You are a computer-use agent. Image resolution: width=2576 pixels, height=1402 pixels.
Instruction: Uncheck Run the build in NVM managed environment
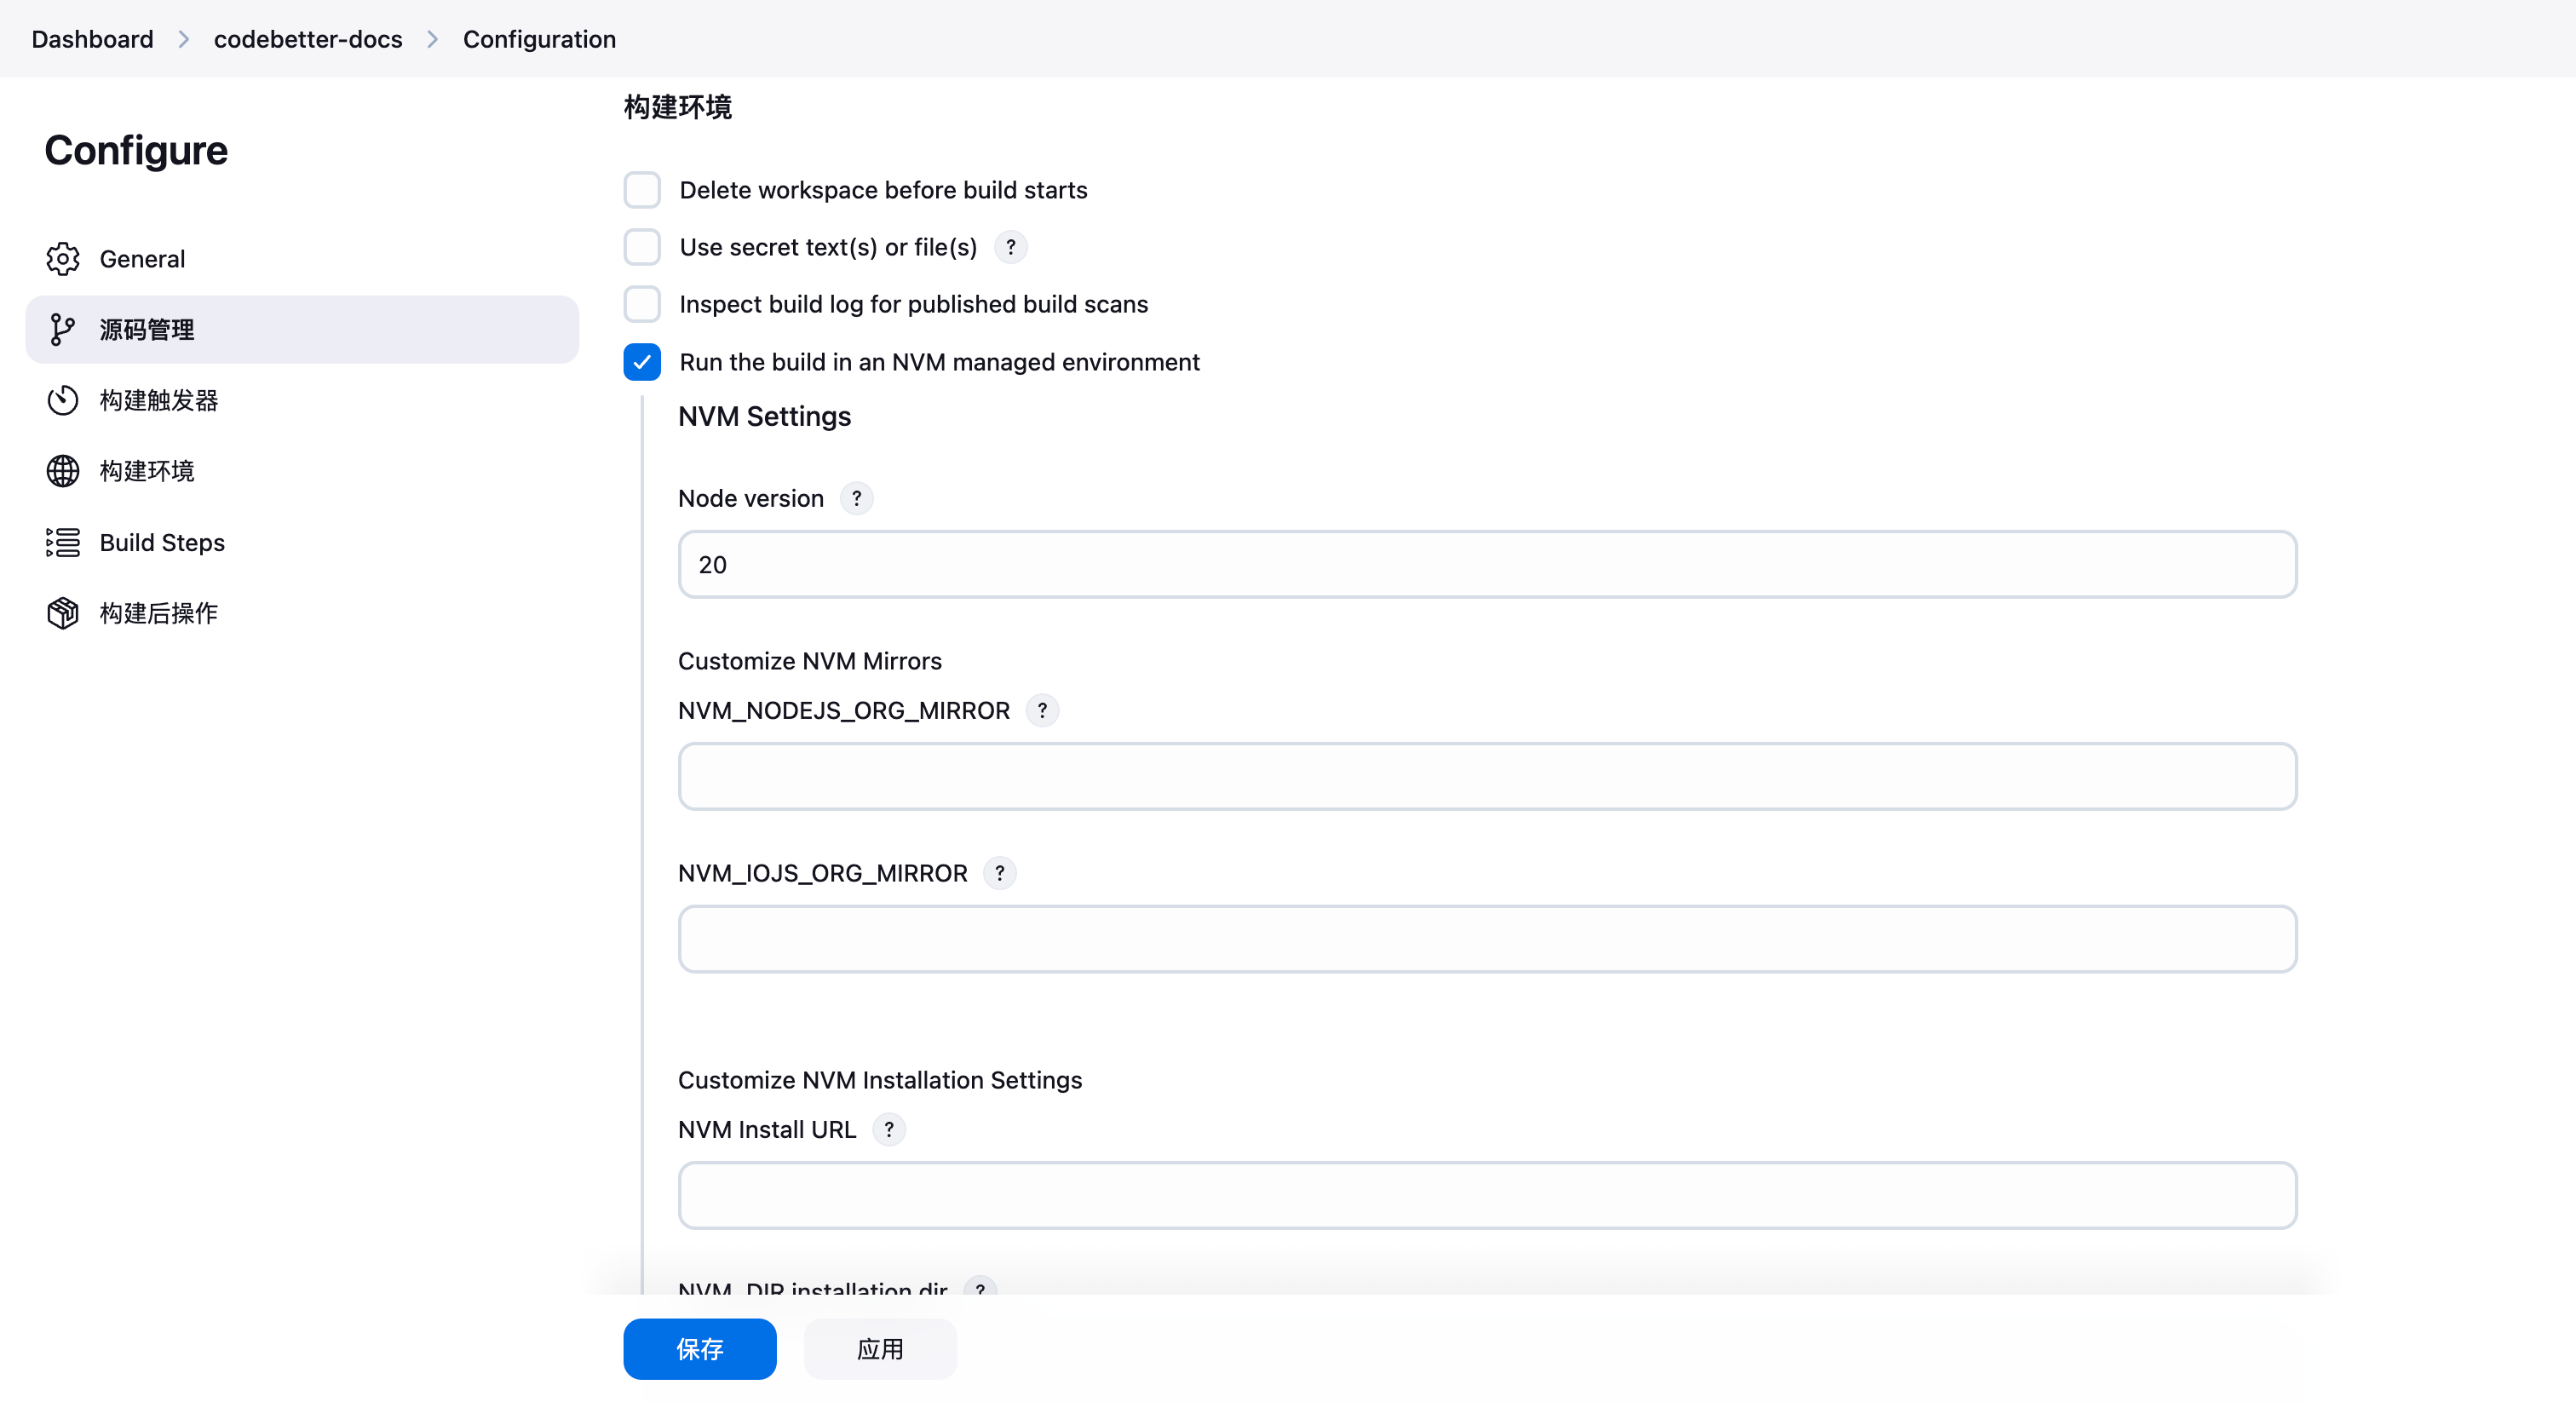pyautogui.click(x=642, y=362)
